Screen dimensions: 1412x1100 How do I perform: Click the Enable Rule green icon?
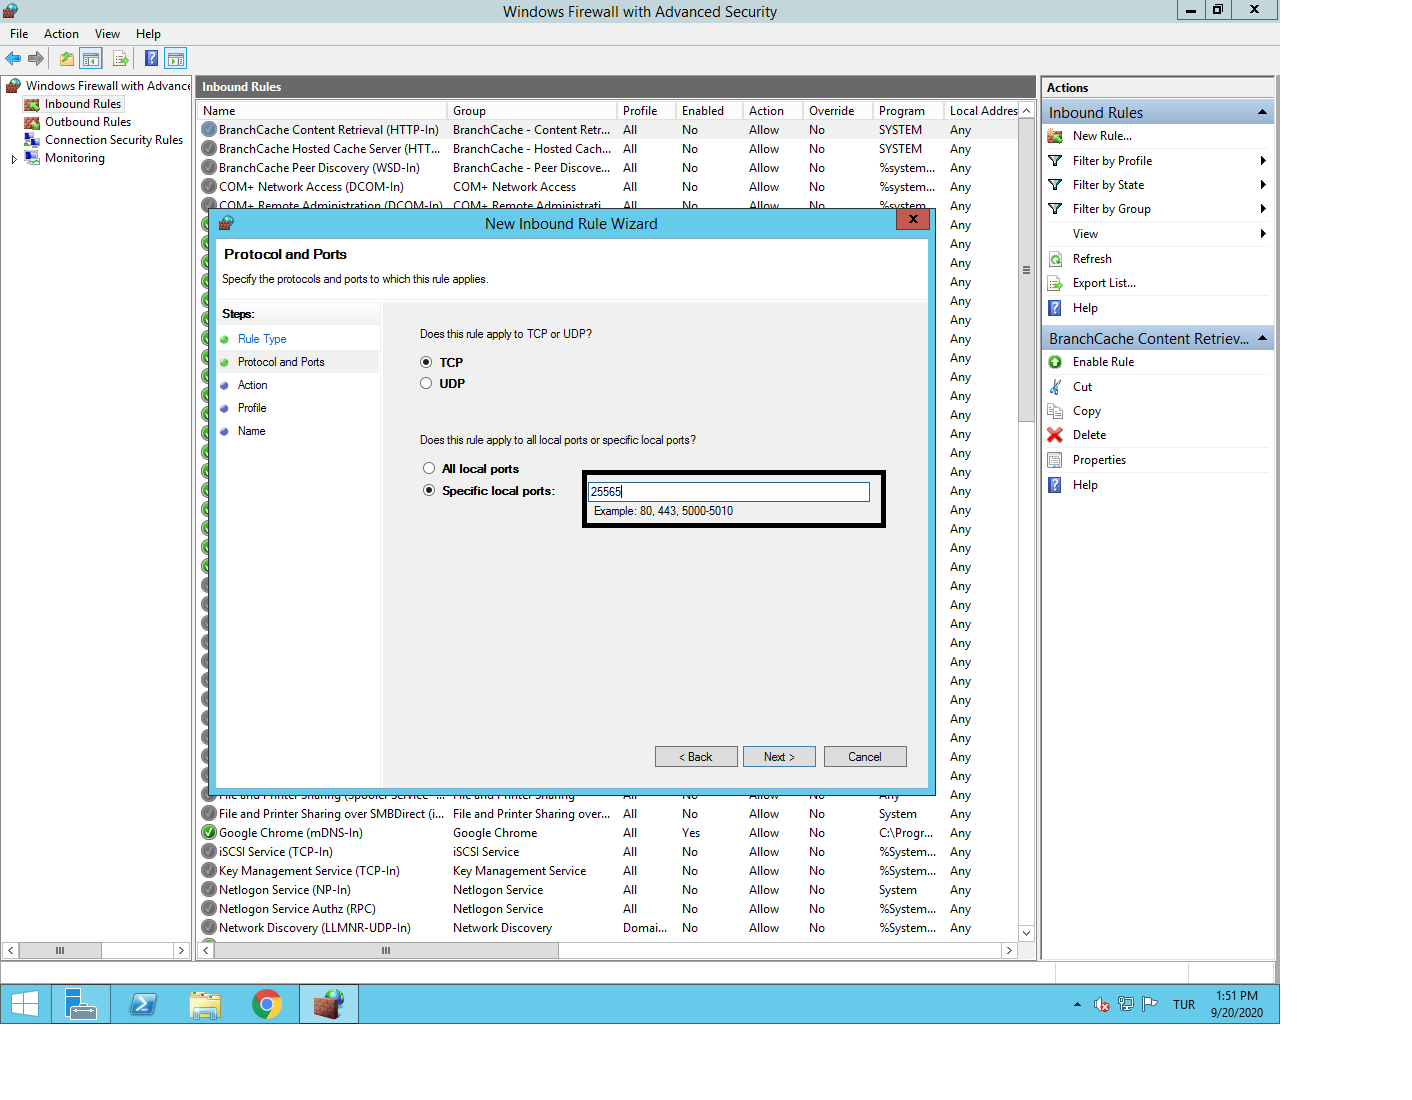[1055, 362]
